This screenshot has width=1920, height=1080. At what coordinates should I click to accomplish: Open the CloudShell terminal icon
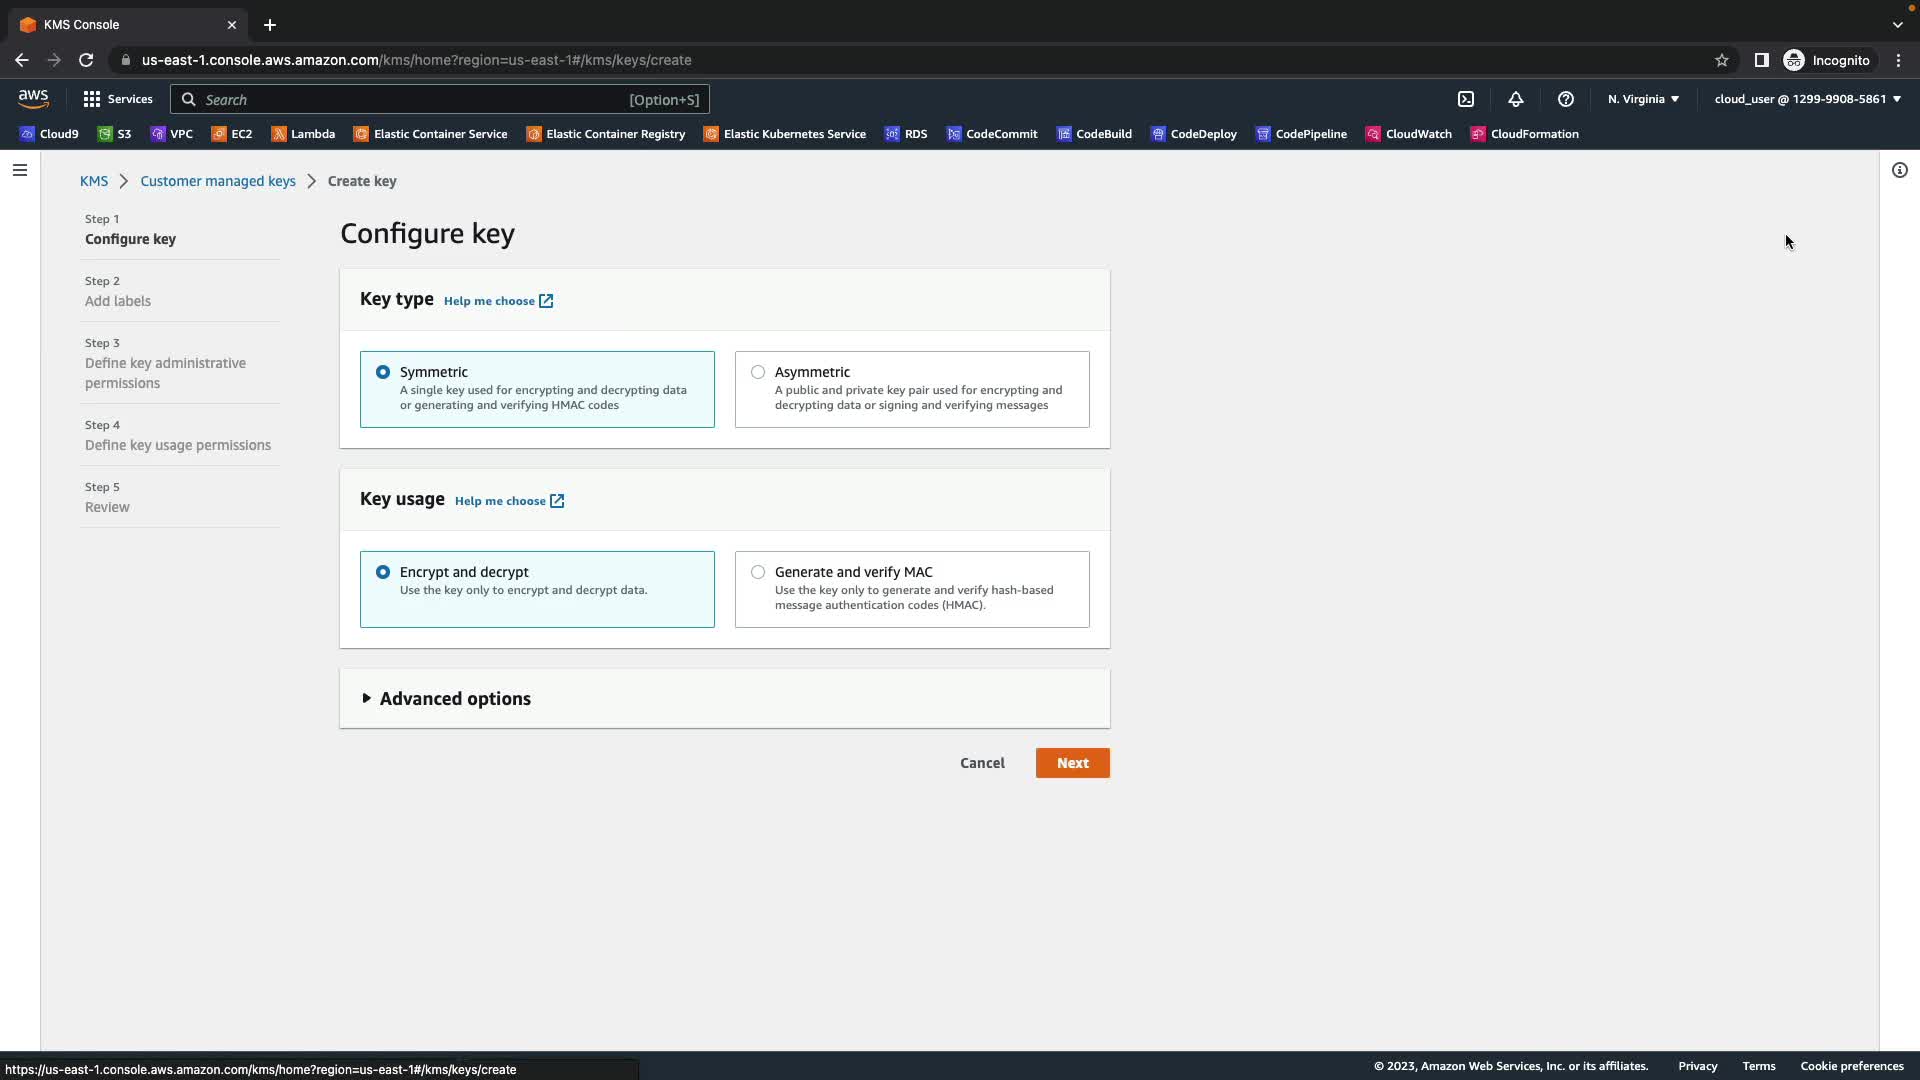click(1466, 99)
